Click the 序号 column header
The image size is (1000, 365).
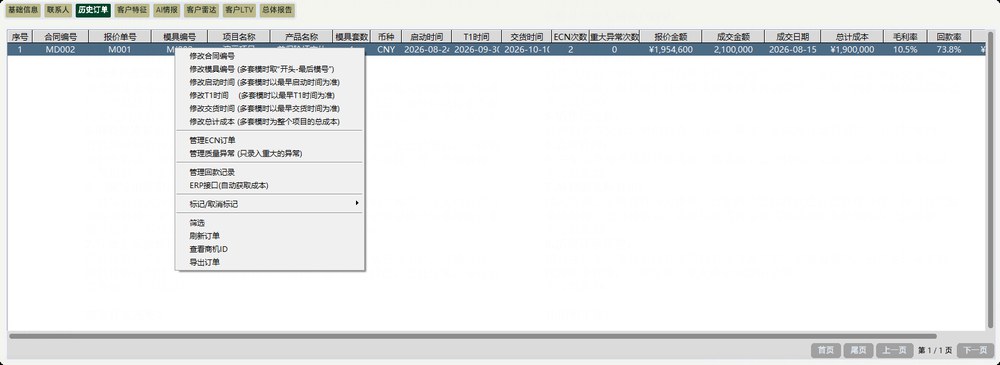point(20,37)
